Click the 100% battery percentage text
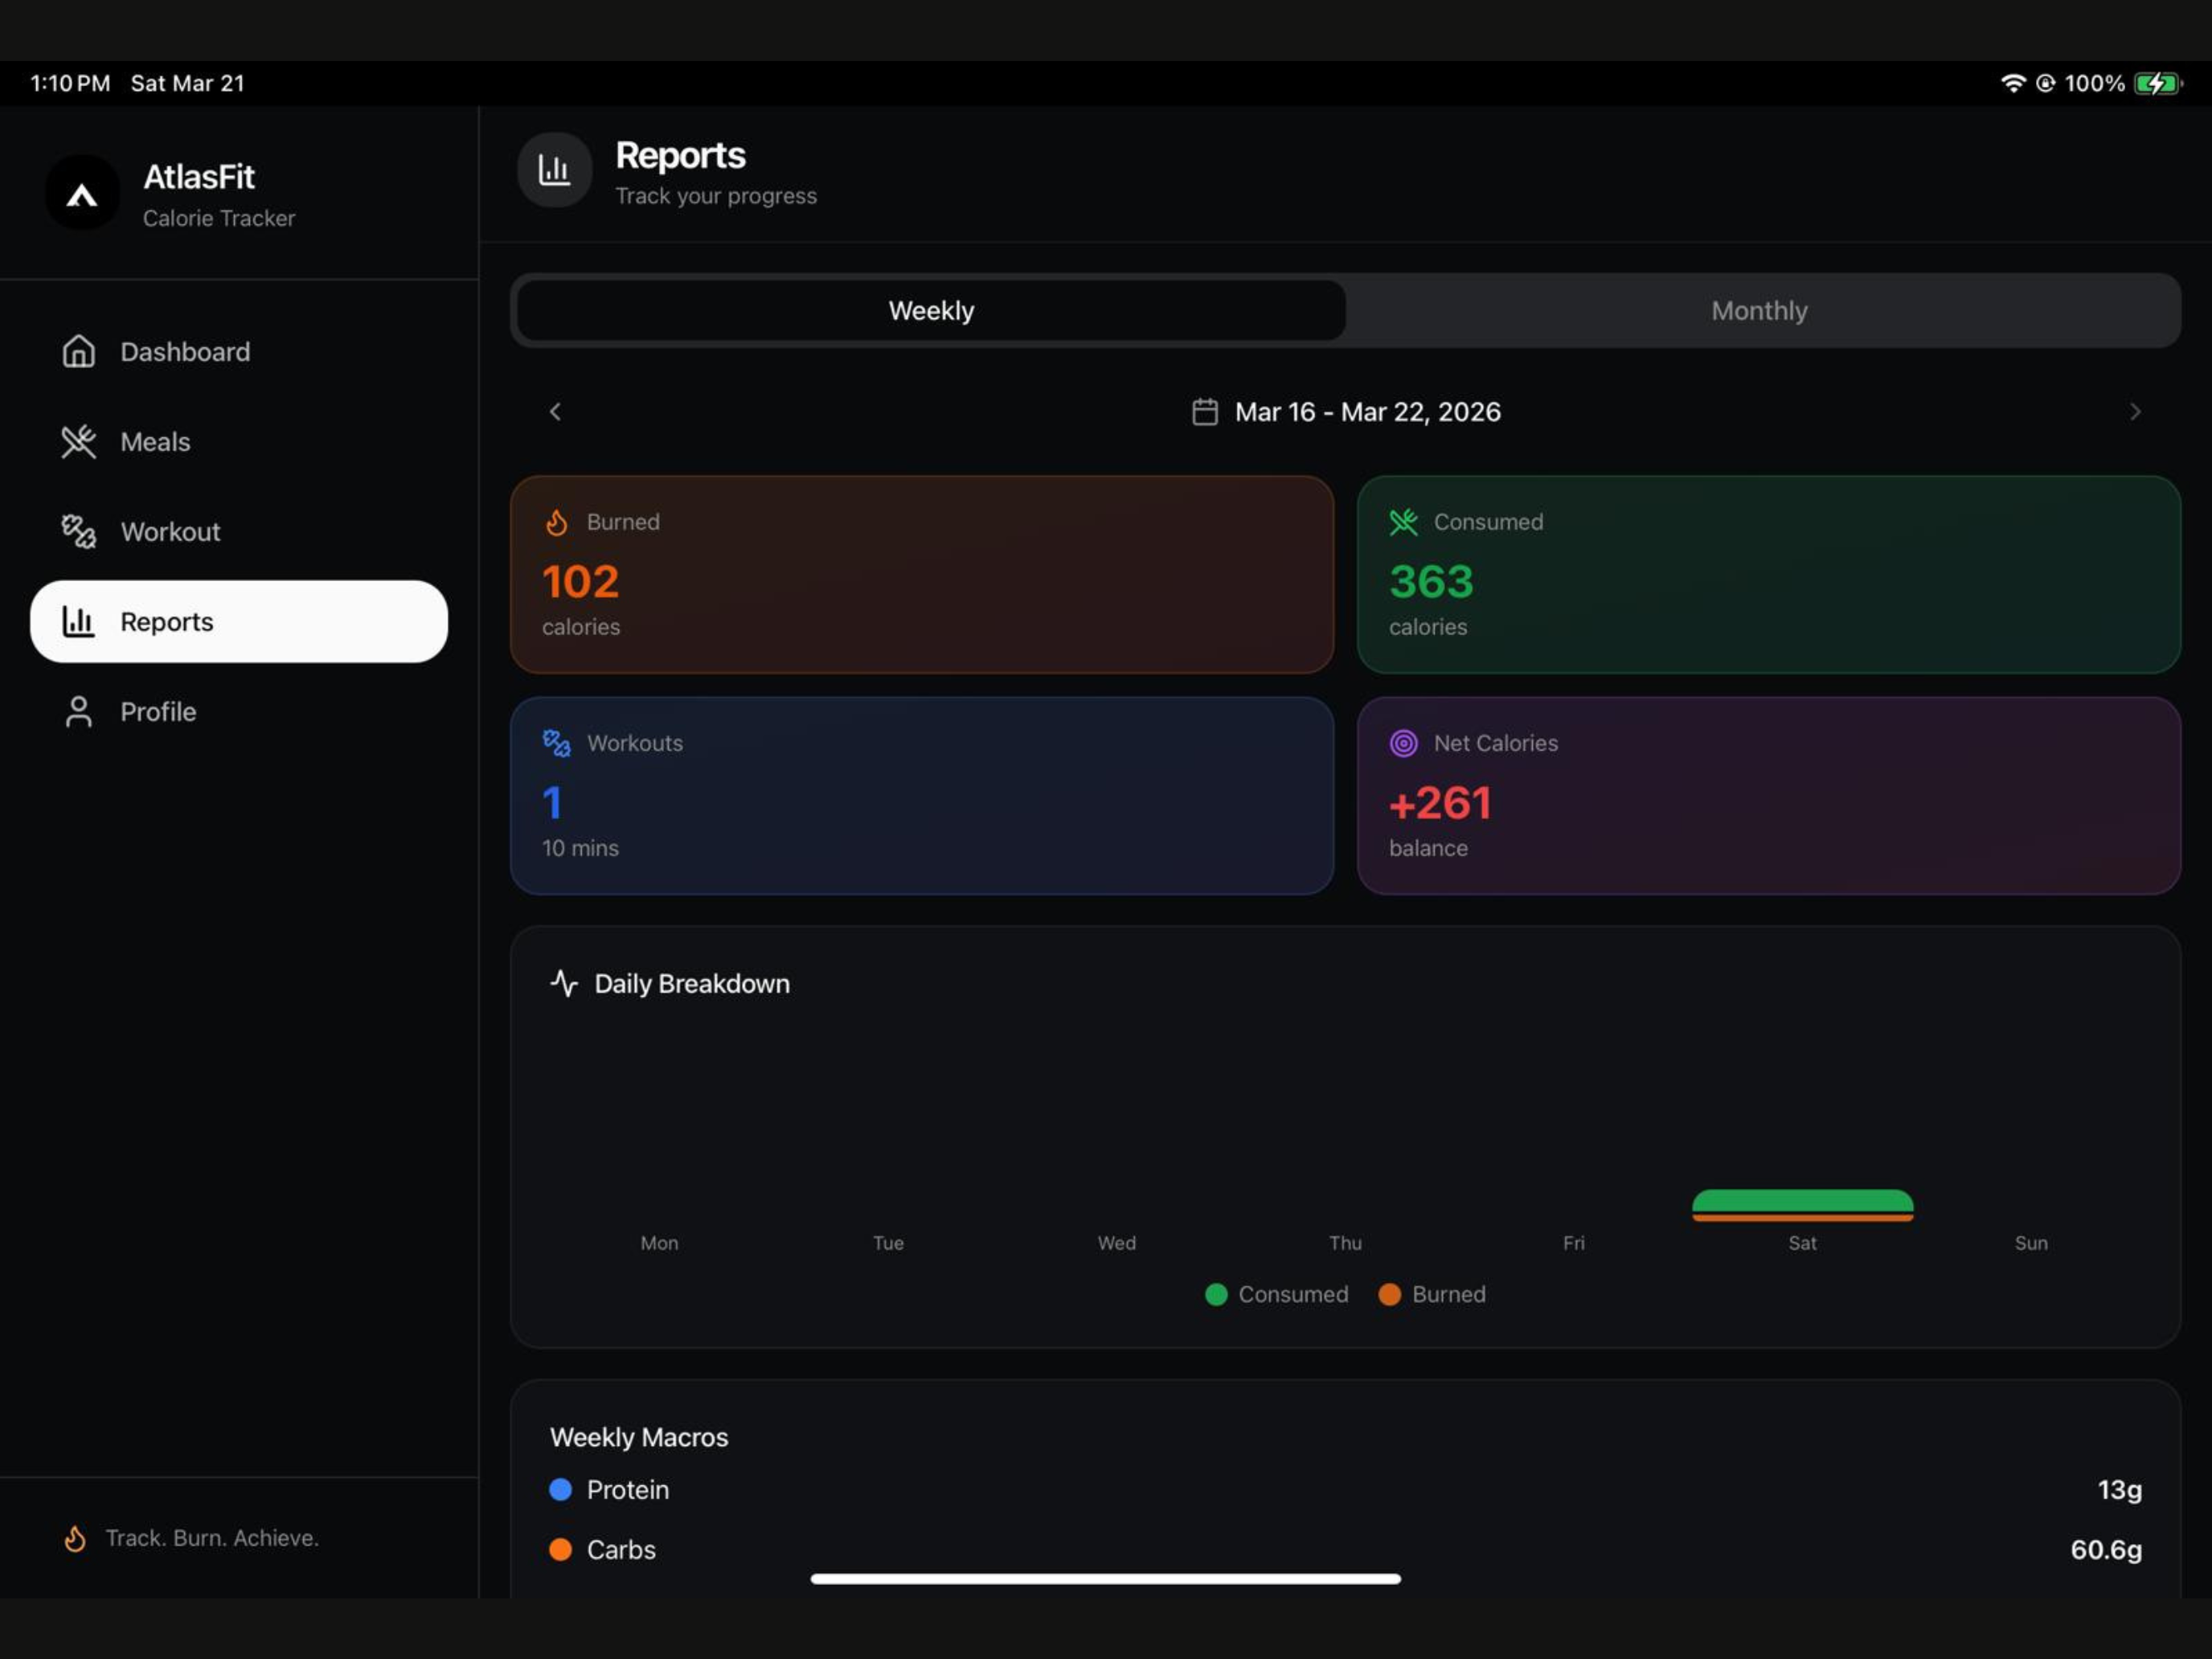The image size is (2212, 1659). 2094,83
